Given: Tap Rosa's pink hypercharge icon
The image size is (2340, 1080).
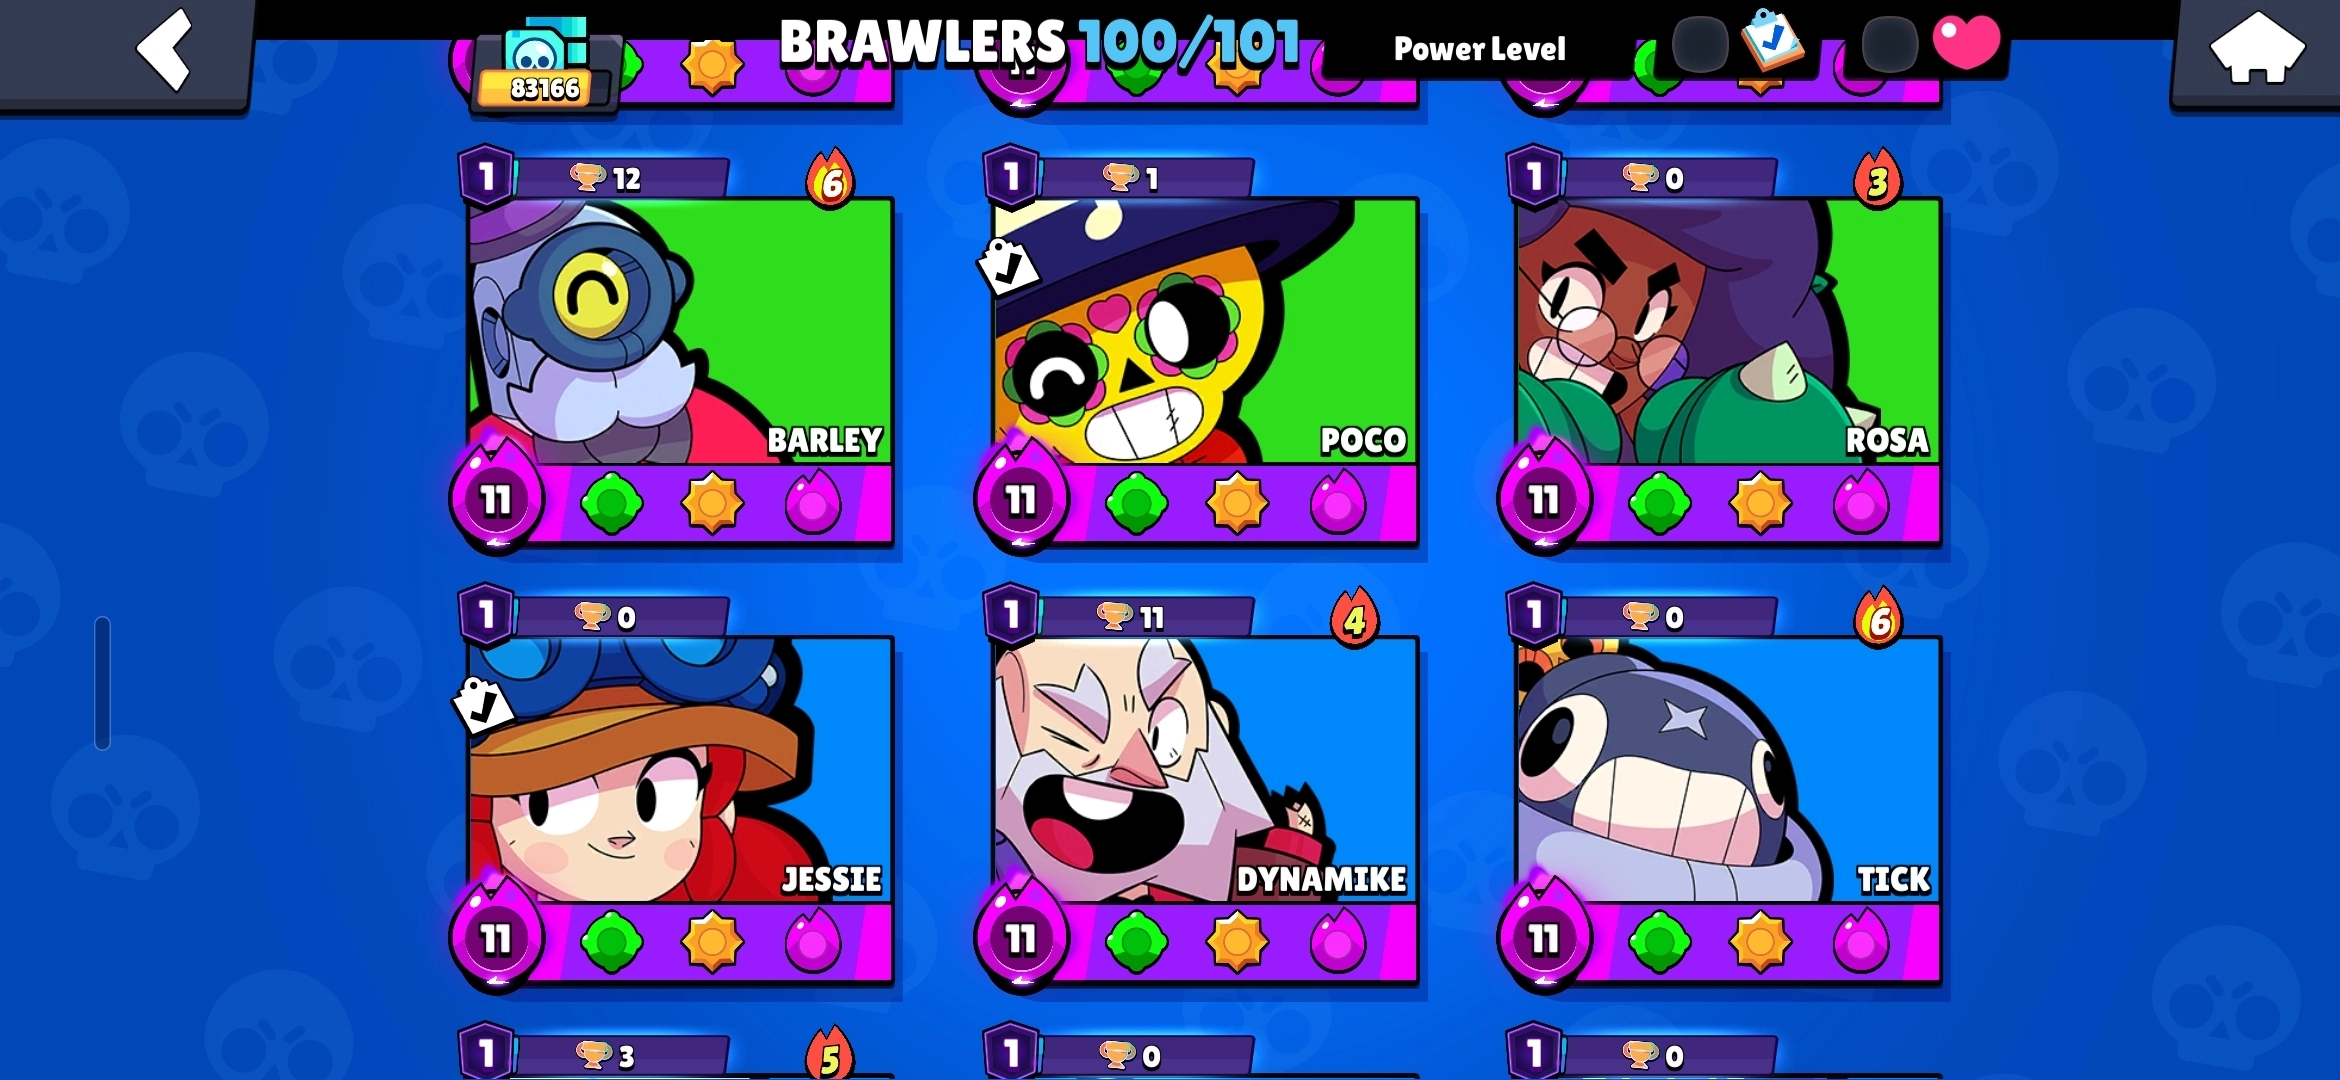Looking at the screenshot, I should 1860,503.
